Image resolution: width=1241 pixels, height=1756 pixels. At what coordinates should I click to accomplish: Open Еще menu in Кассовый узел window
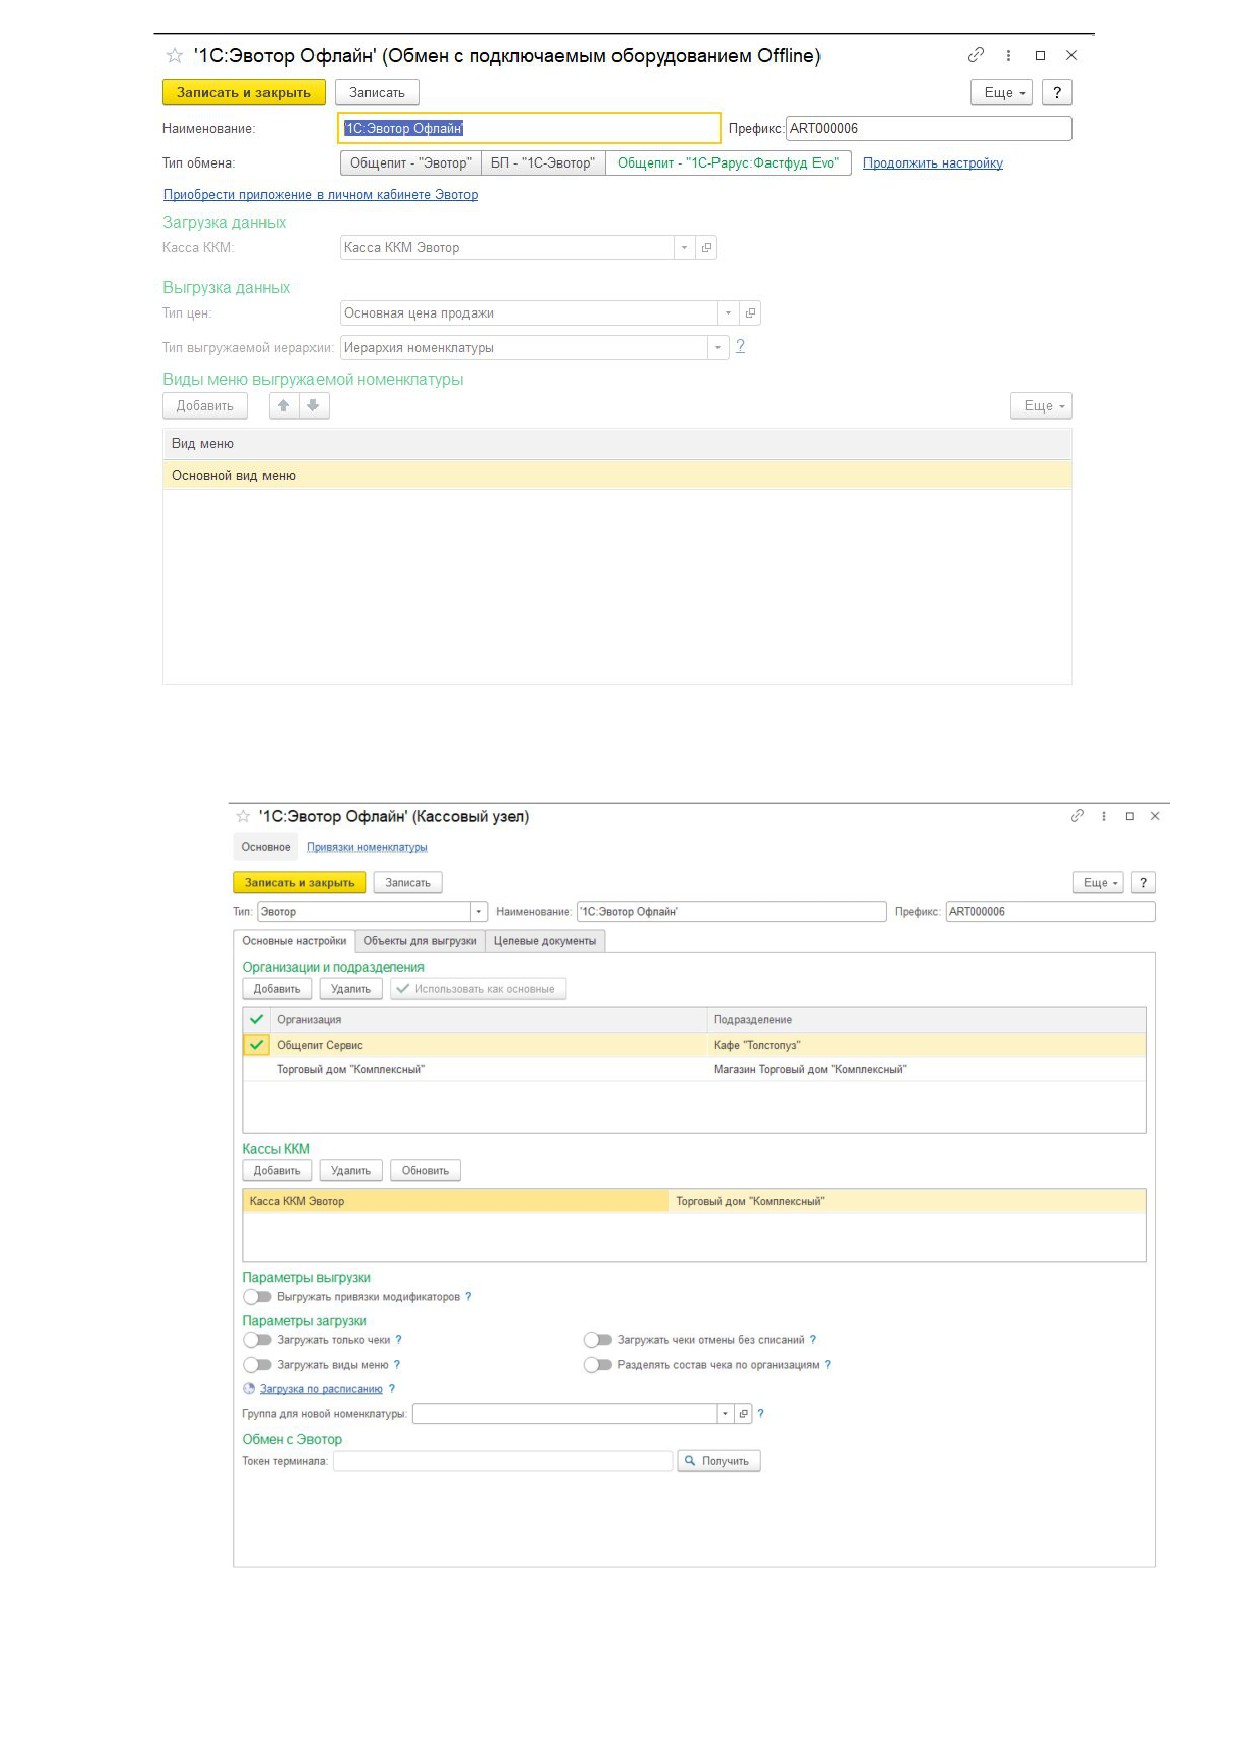[x=1098, y=882]
